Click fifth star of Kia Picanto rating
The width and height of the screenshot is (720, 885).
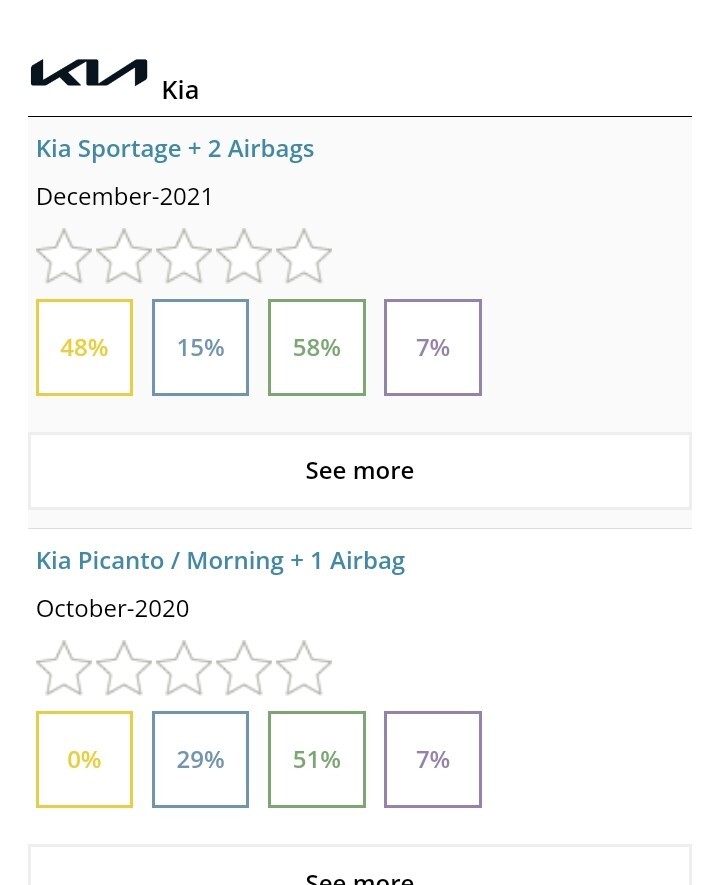tap(304, 668)
